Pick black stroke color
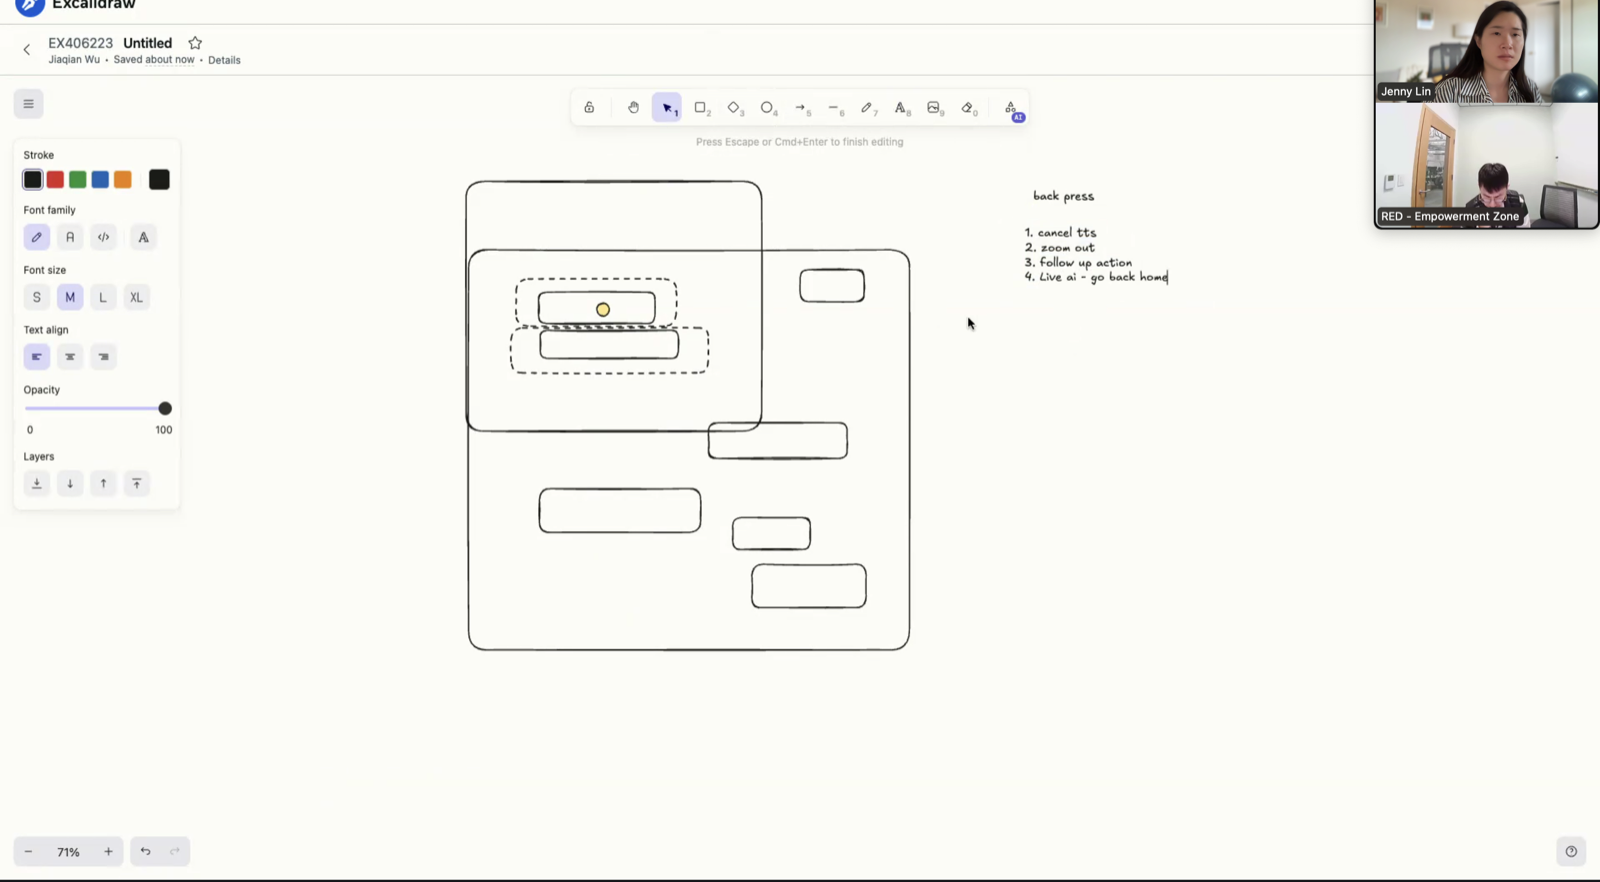1600x882 pixels. [x=33, y=180]
